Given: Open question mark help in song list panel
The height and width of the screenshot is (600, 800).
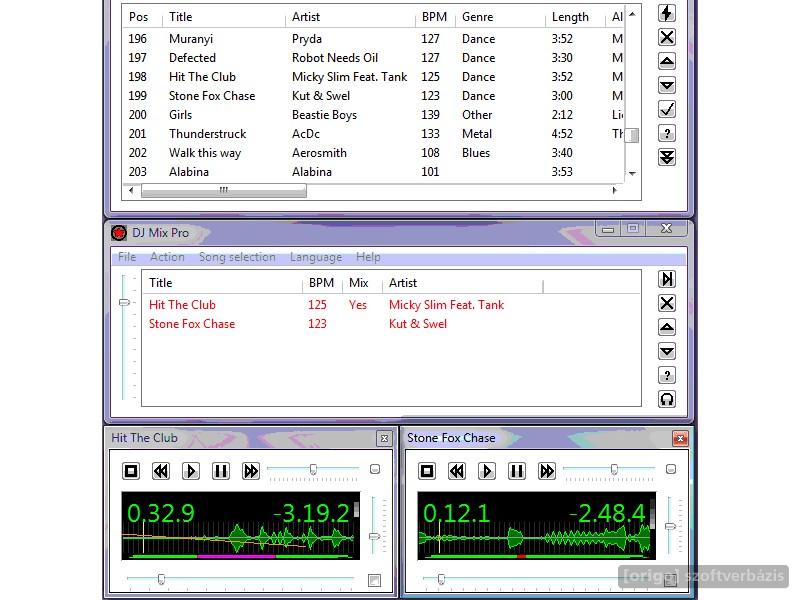Looking at the screenshot, I should coord(667,134).
